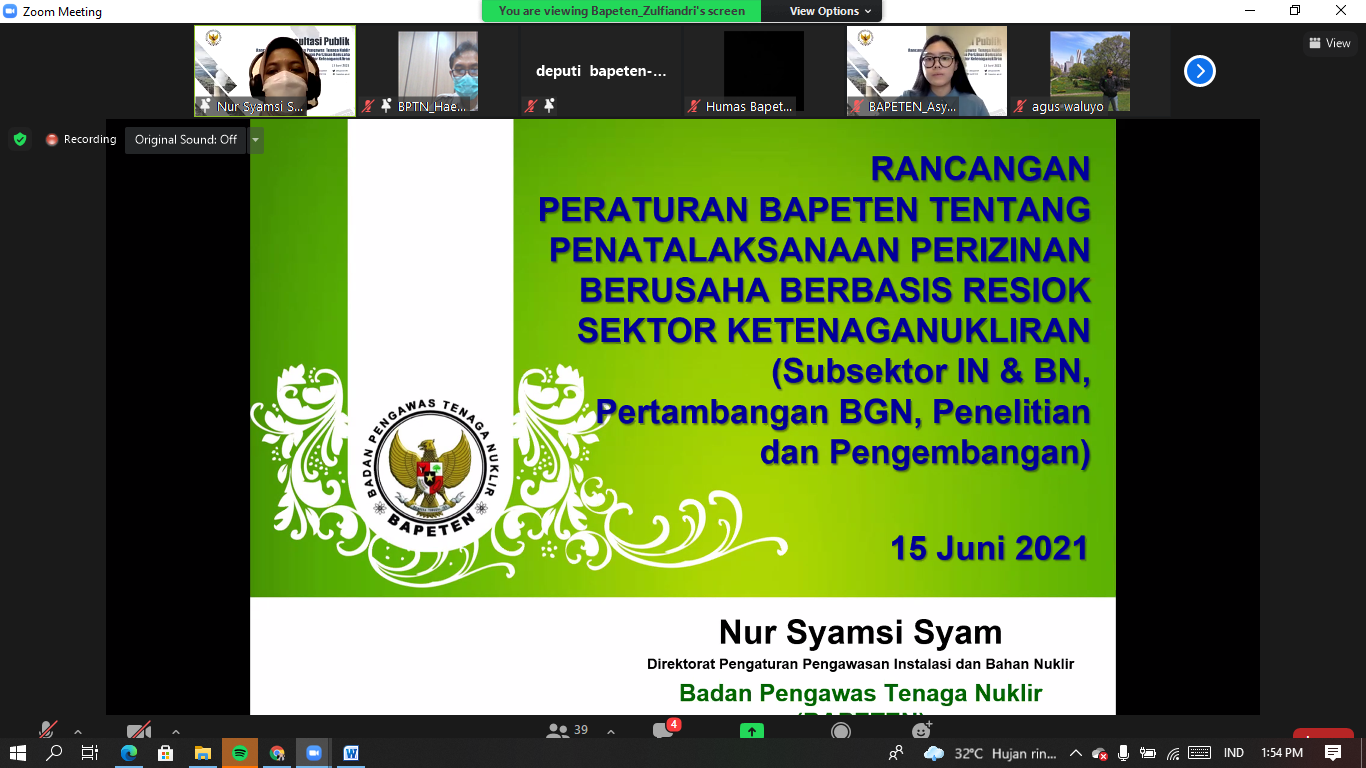Screen dimensions: 1366x768
Task: Click the red Recording indicator
Action: (81, 139)
